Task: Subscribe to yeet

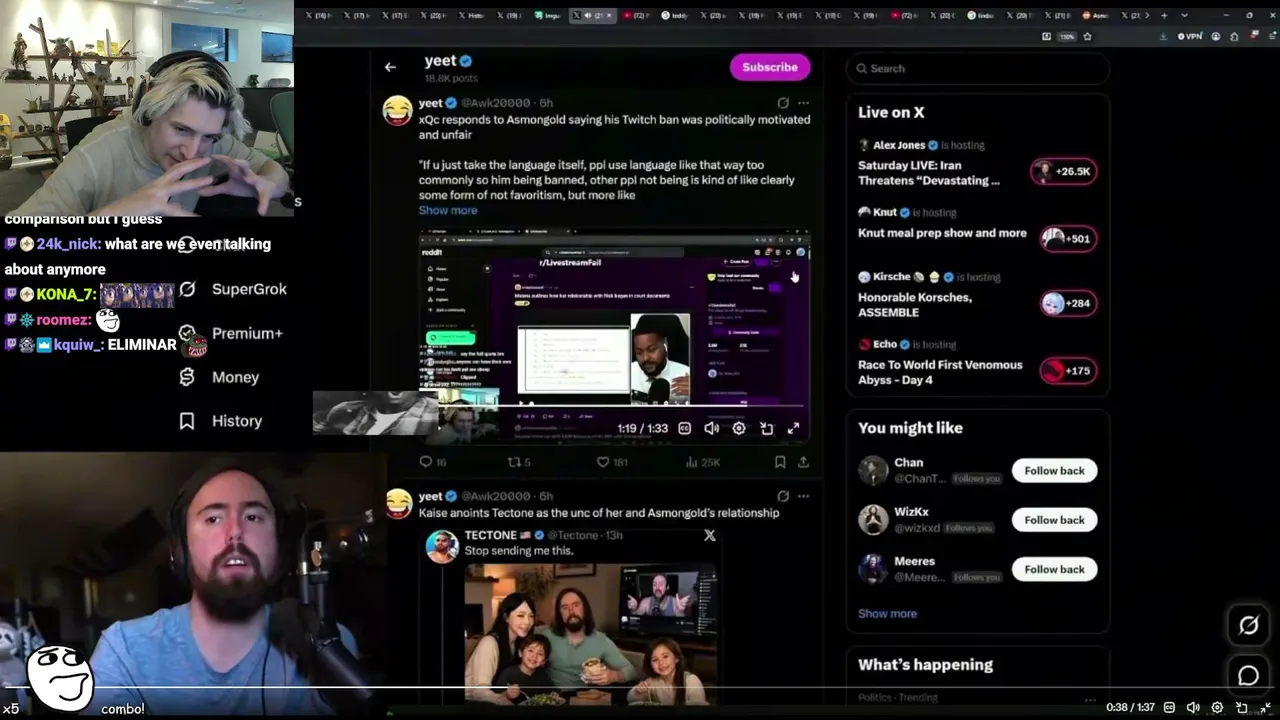Action: click(x=770, y=67)
